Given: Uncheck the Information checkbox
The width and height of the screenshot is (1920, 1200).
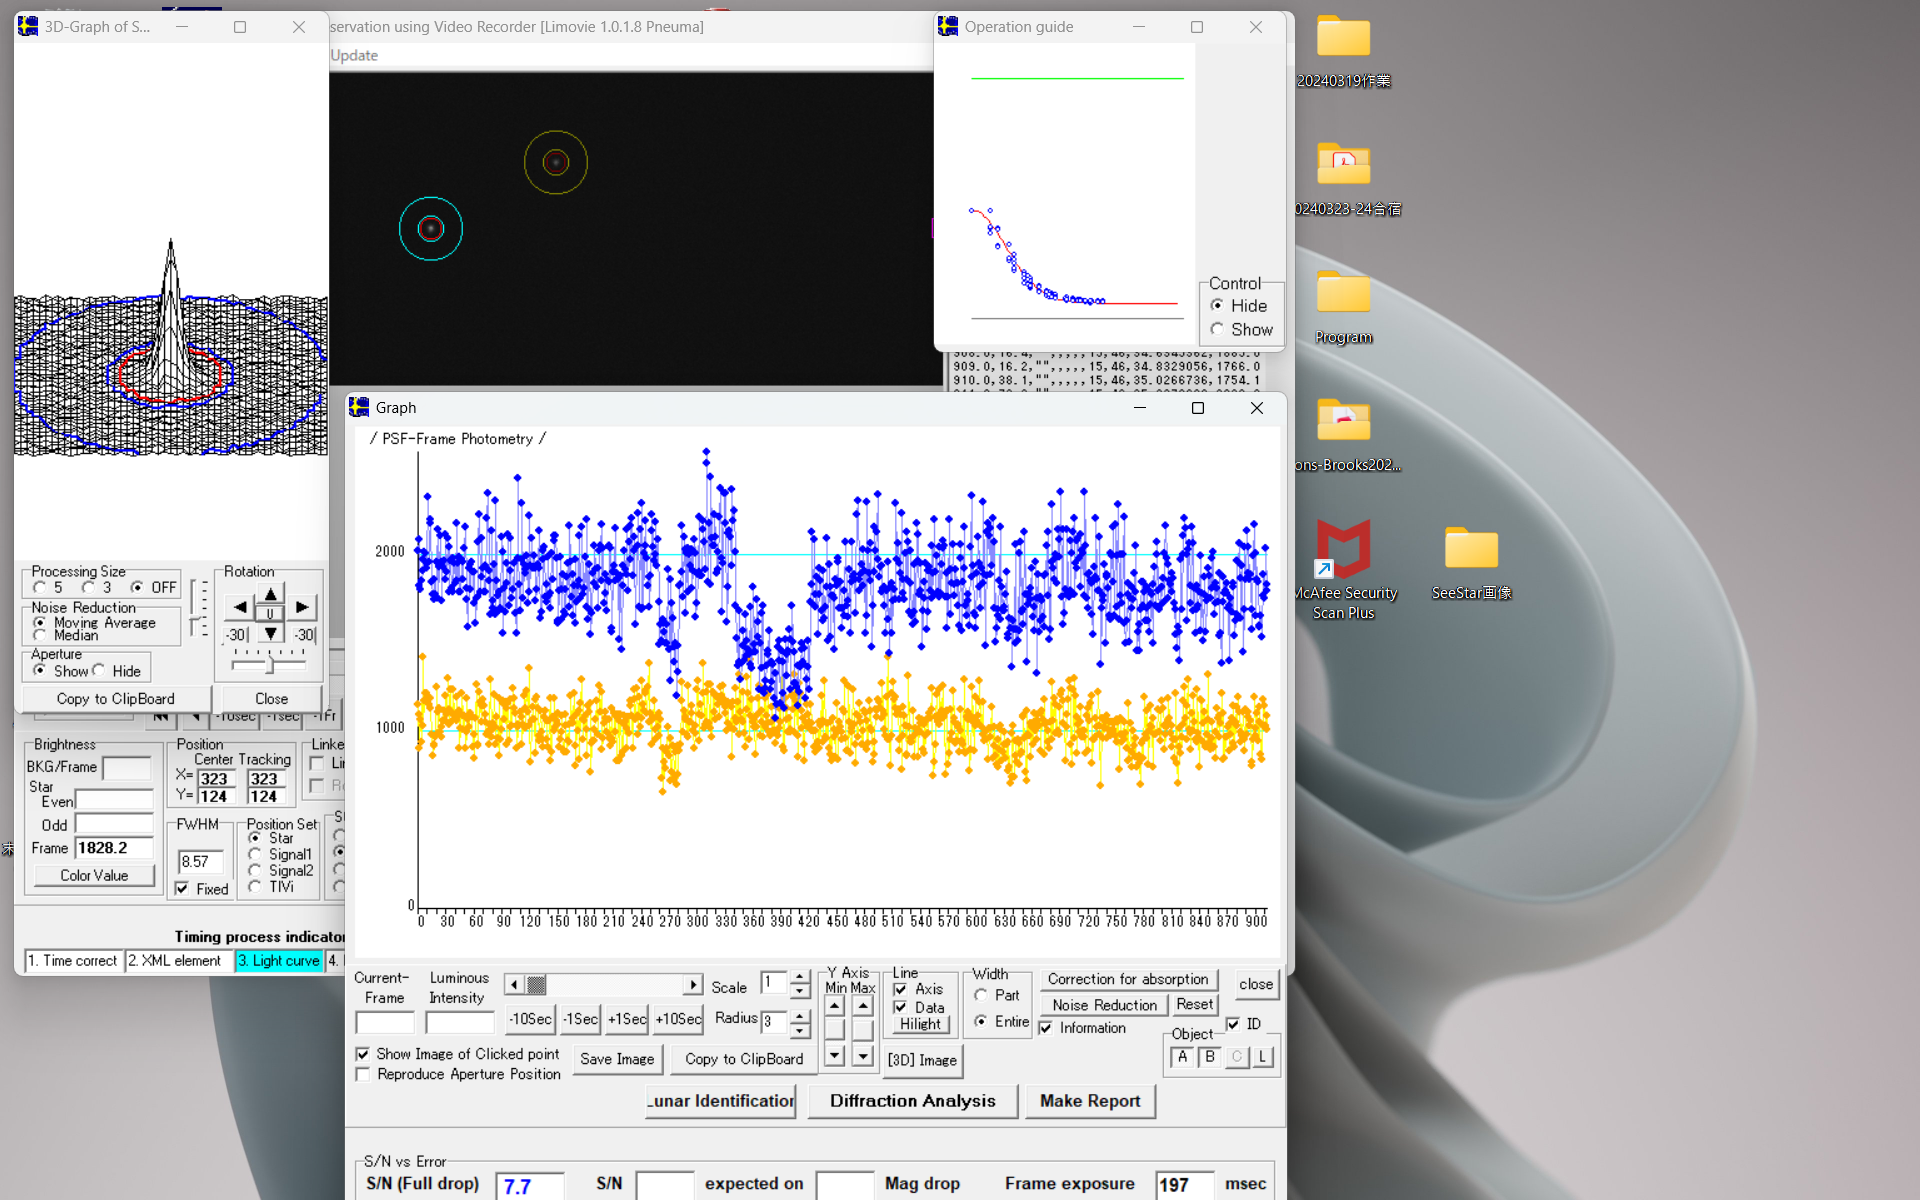Looking at the screenshot, I should click(x=1046, y=1028).
